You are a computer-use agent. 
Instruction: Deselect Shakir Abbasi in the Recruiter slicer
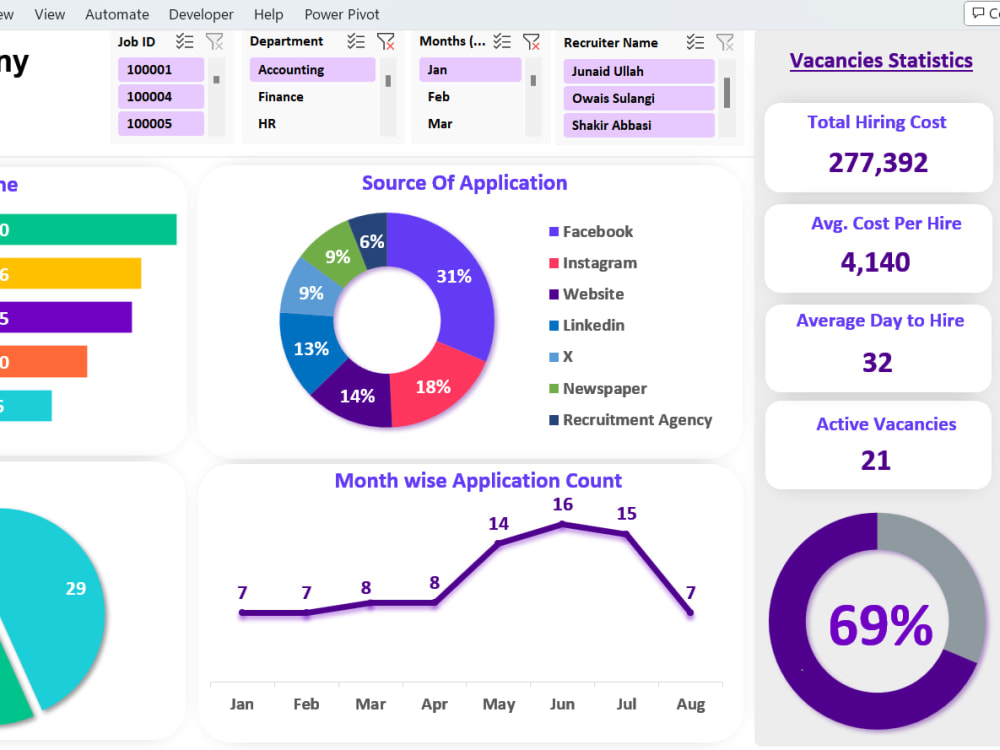(638, 124)
